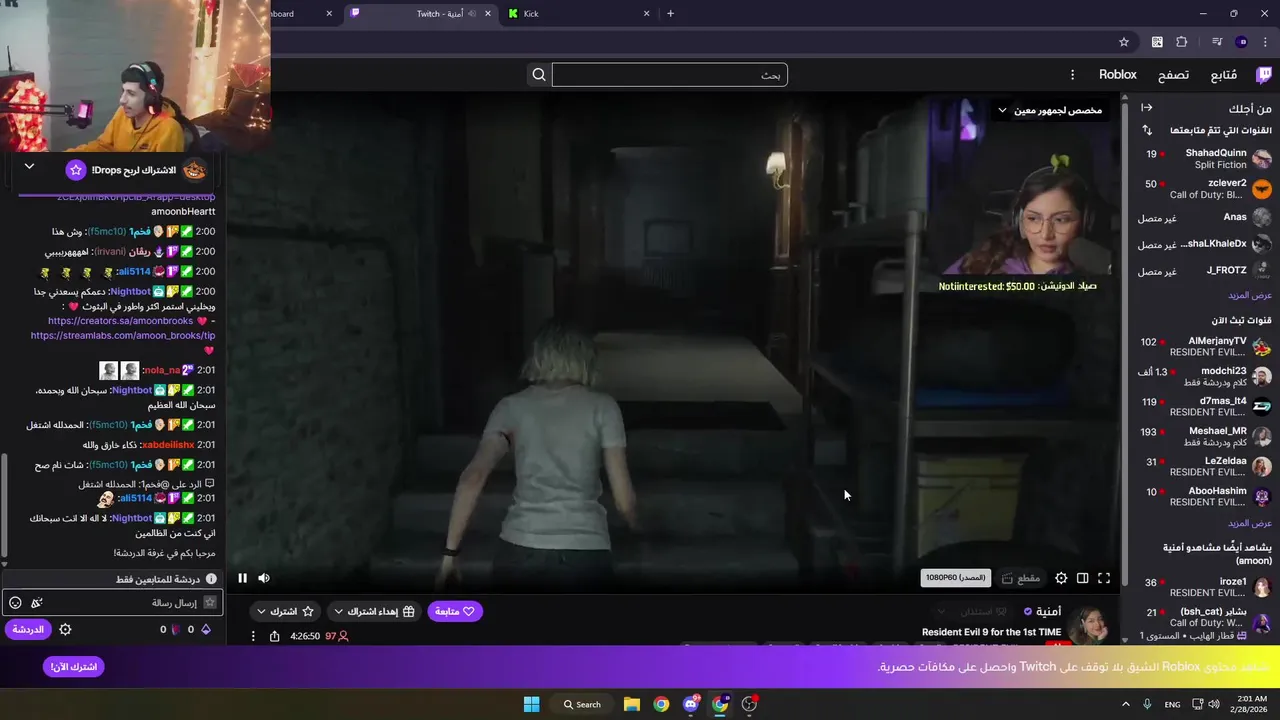Open the browser extensions puzzle icon
The height and width of the screenshot is (720, 1280).
click(x=1181, y=42)
